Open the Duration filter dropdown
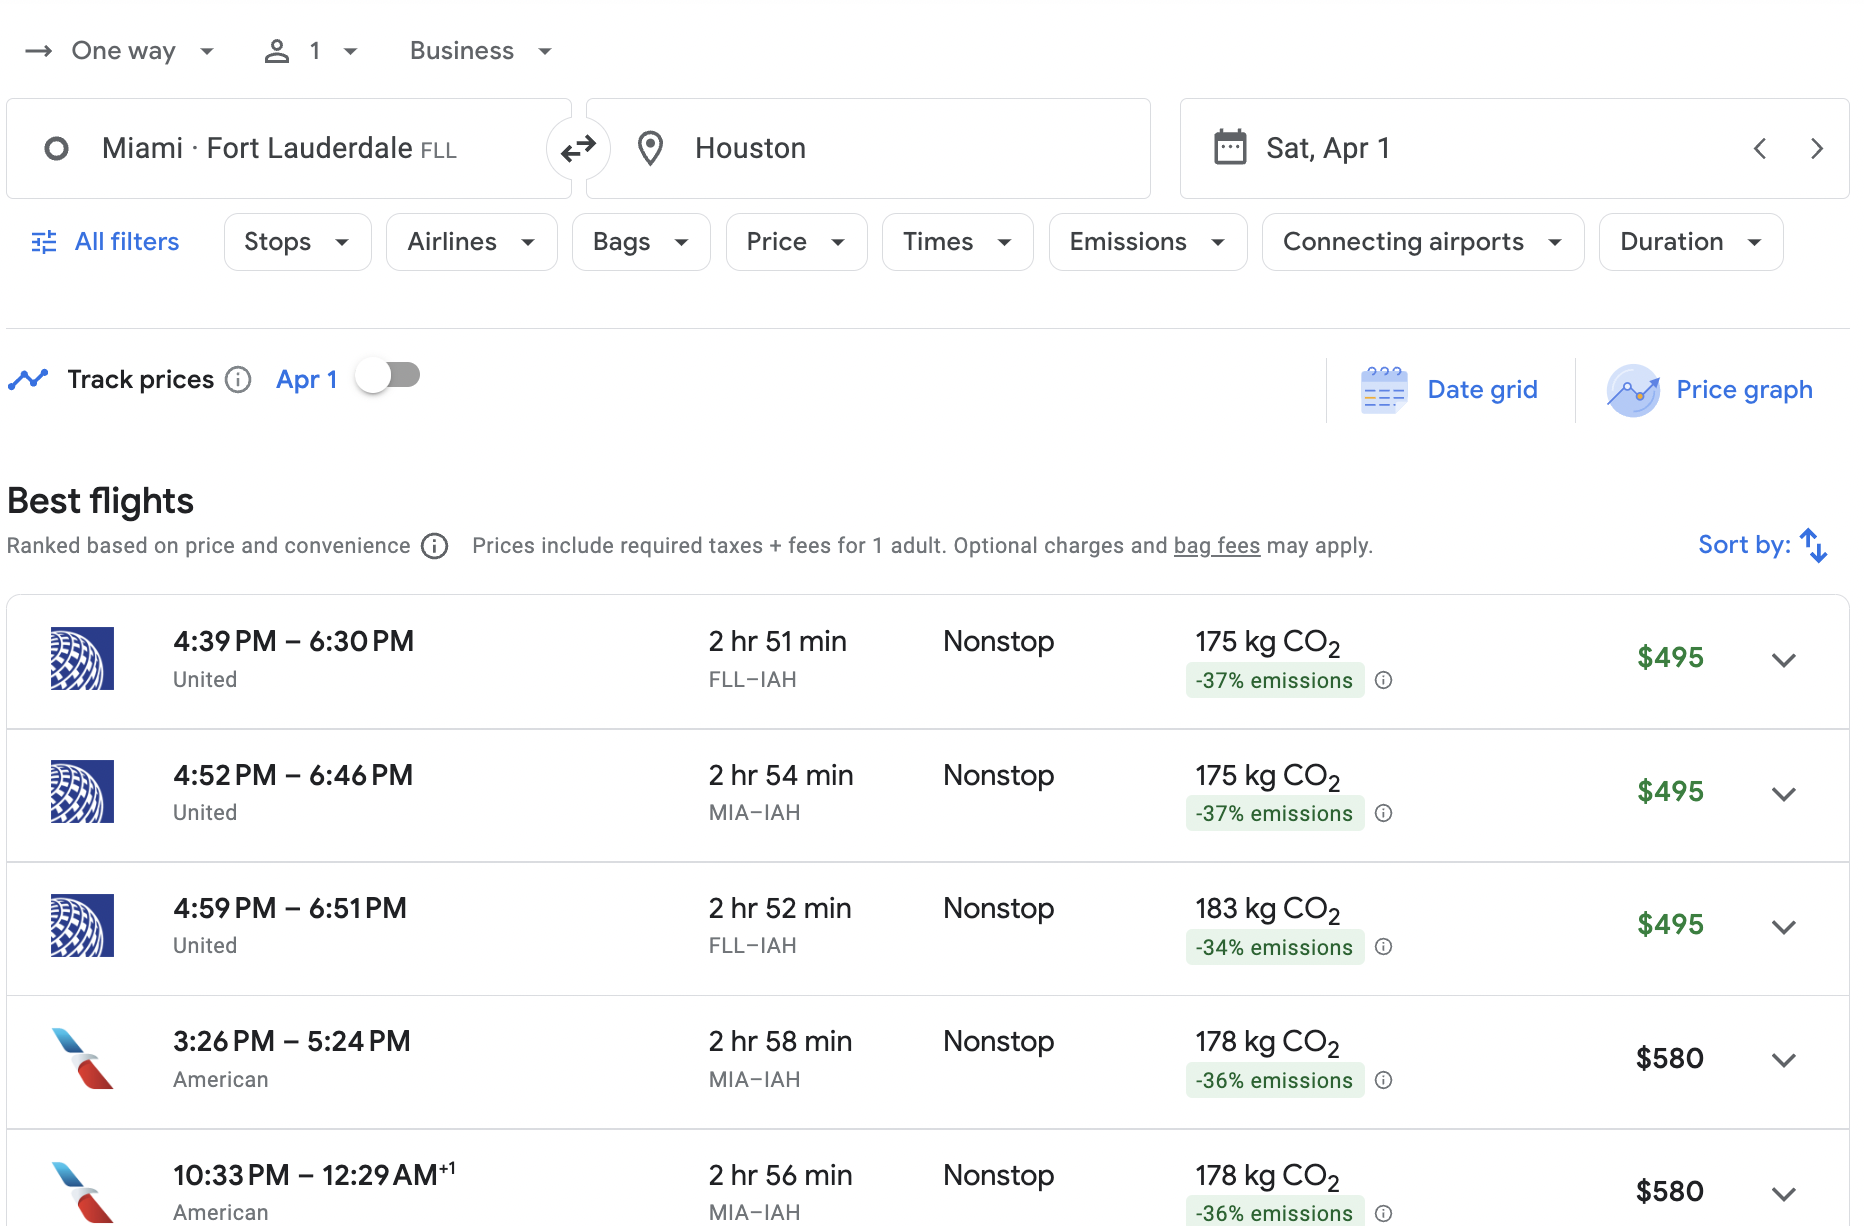 click(1691, 242)
